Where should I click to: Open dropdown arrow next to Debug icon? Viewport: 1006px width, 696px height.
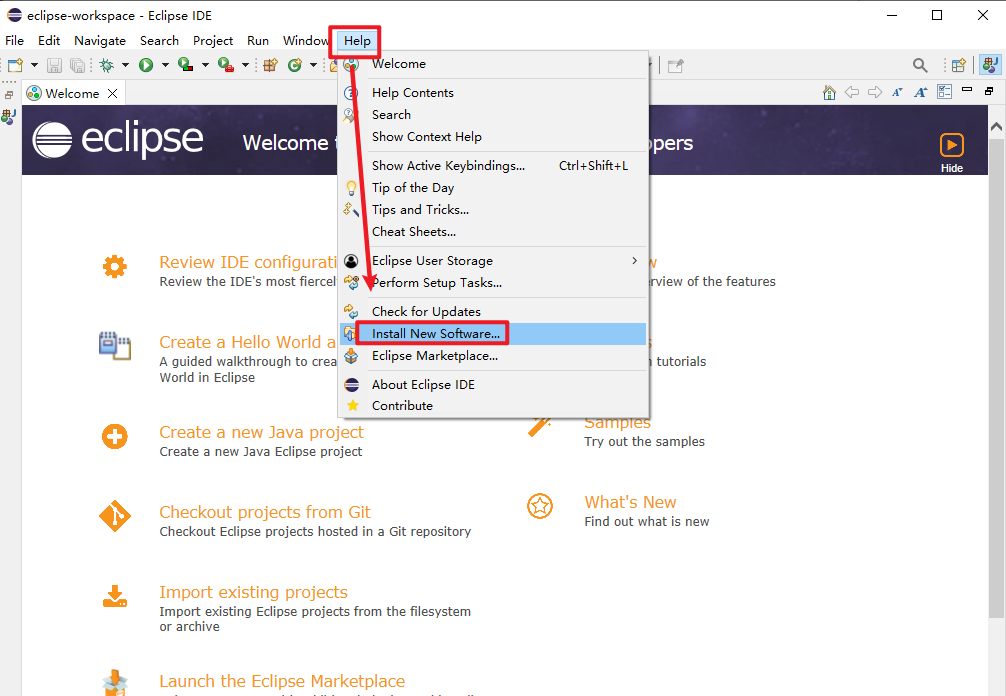(x=125, y=65)
